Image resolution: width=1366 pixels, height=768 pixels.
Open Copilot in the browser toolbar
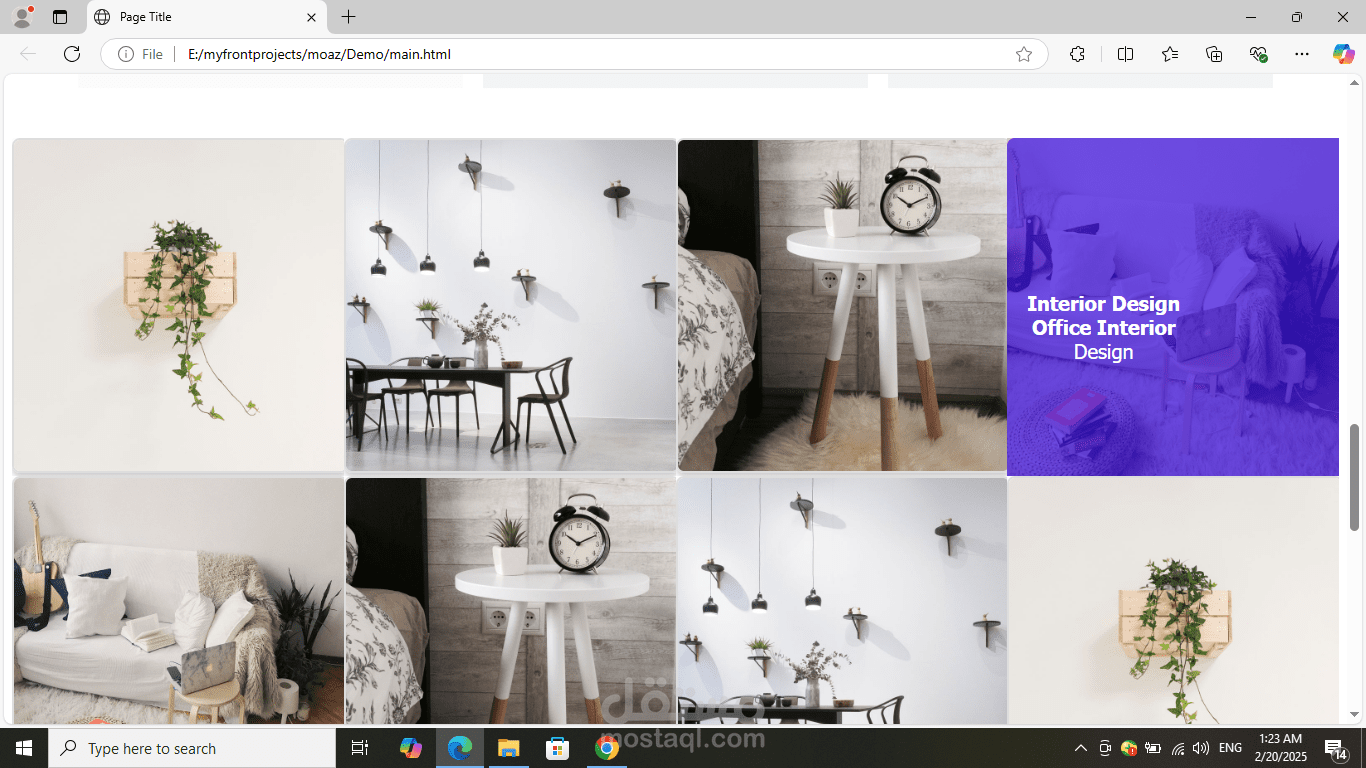click(1343, 54)
